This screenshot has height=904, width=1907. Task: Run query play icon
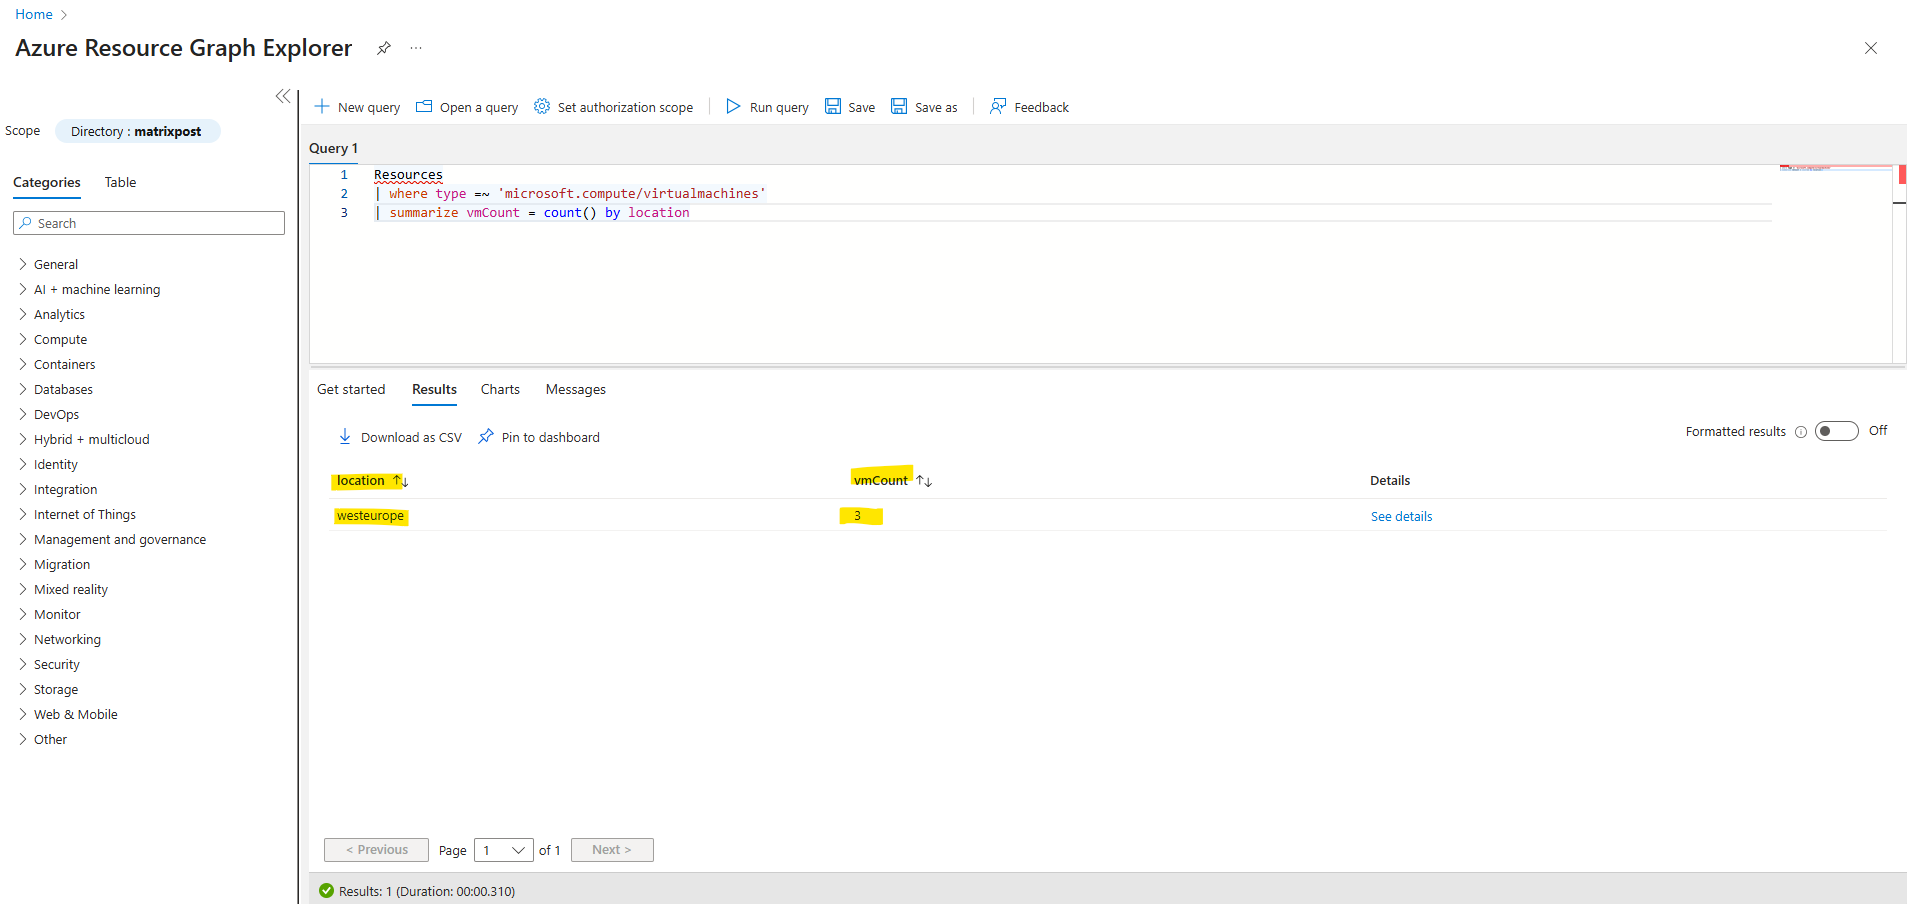(733, 106)
